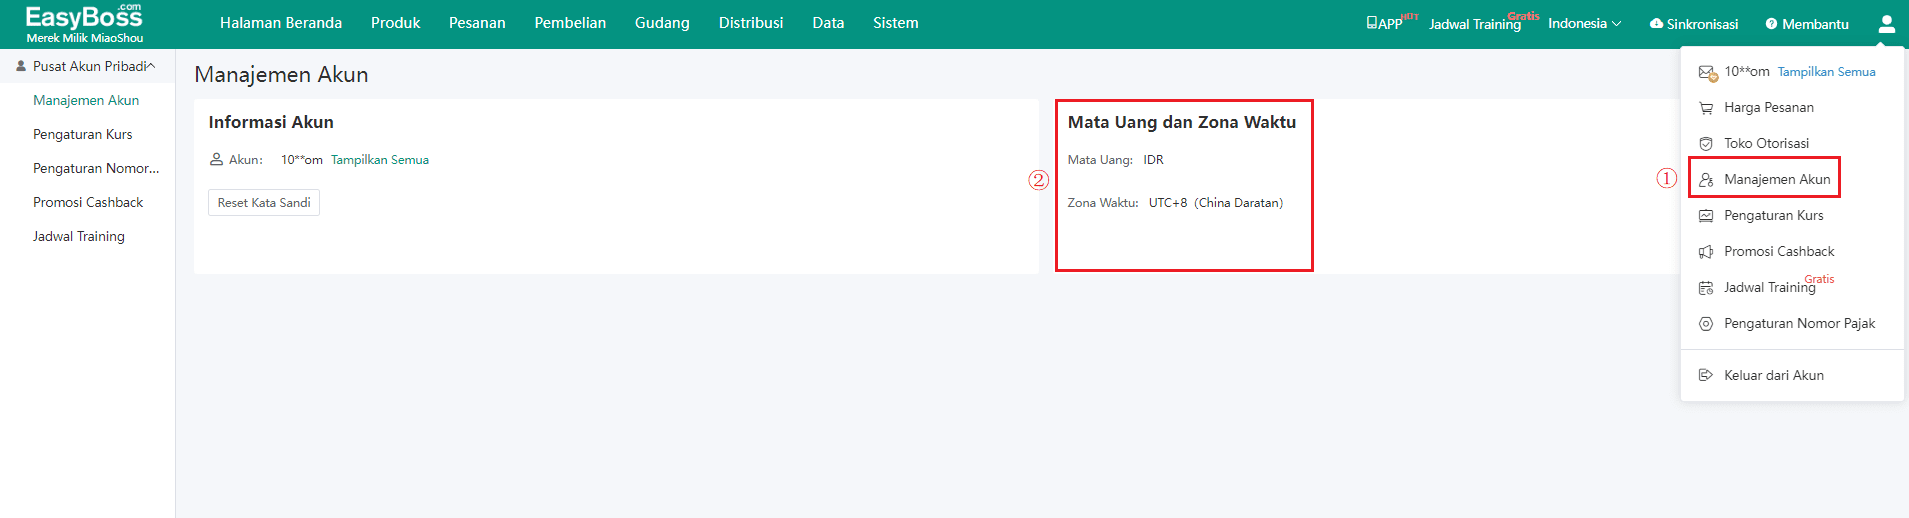Open the Produk menu
The image size is (1909, 518).
pos(395,23)
